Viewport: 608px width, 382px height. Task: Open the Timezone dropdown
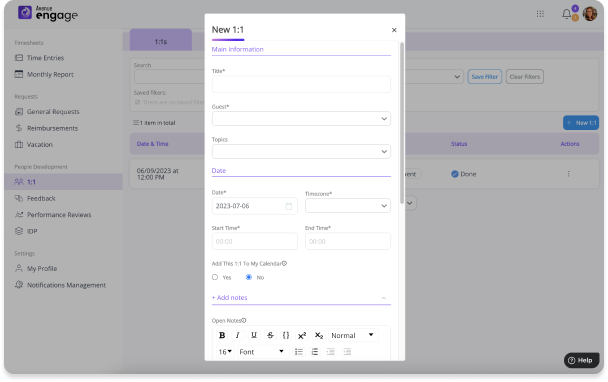348,206
